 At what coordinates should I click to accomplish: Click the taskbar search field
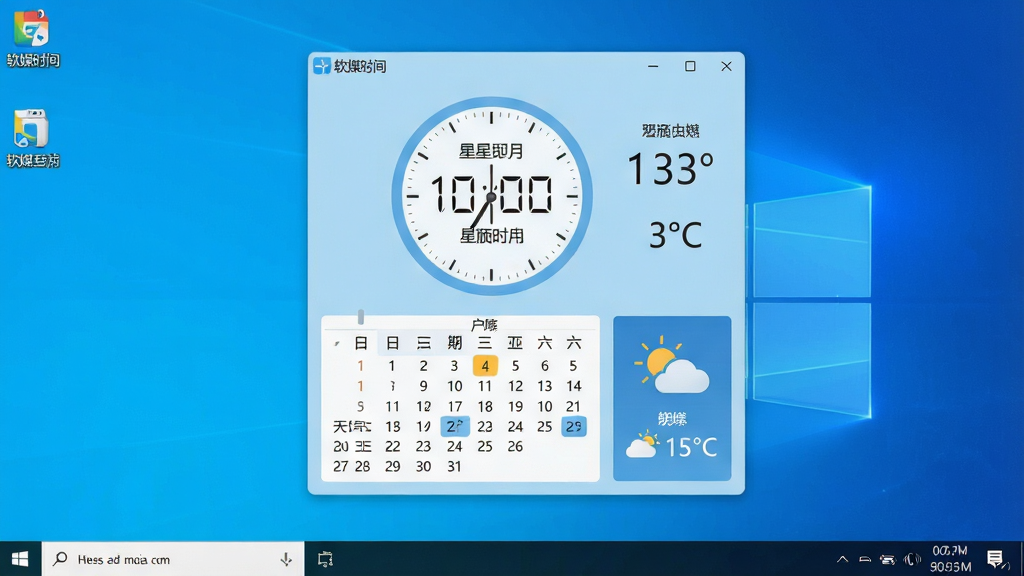coord(173,559)
